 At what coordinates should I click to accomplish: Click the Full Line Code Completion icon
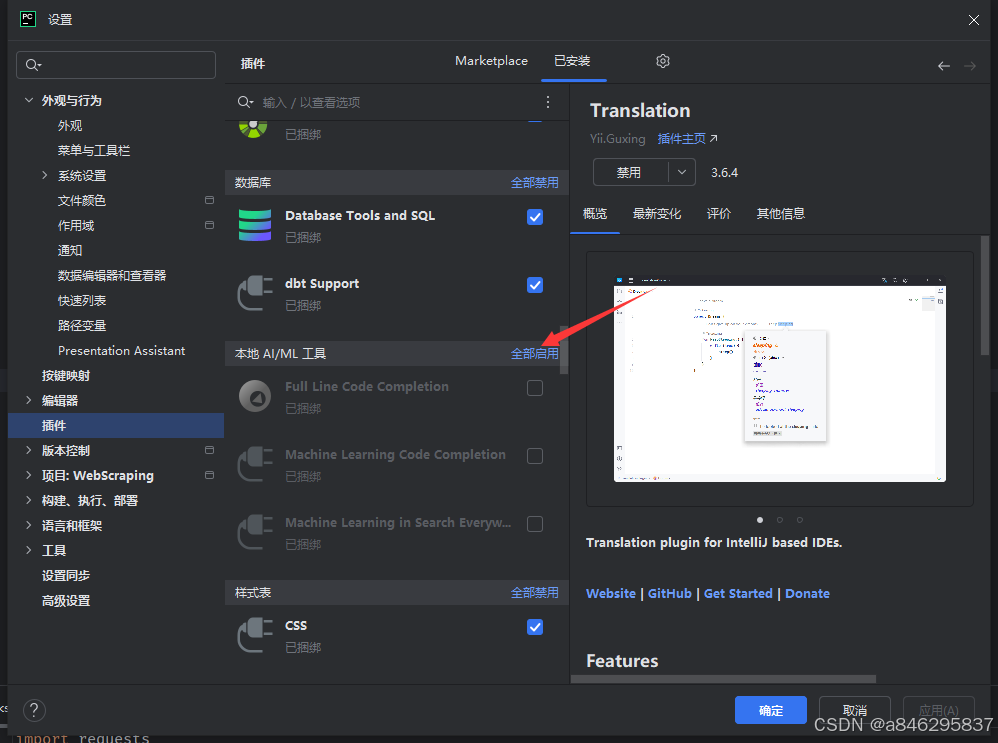(x=255, y=396)
